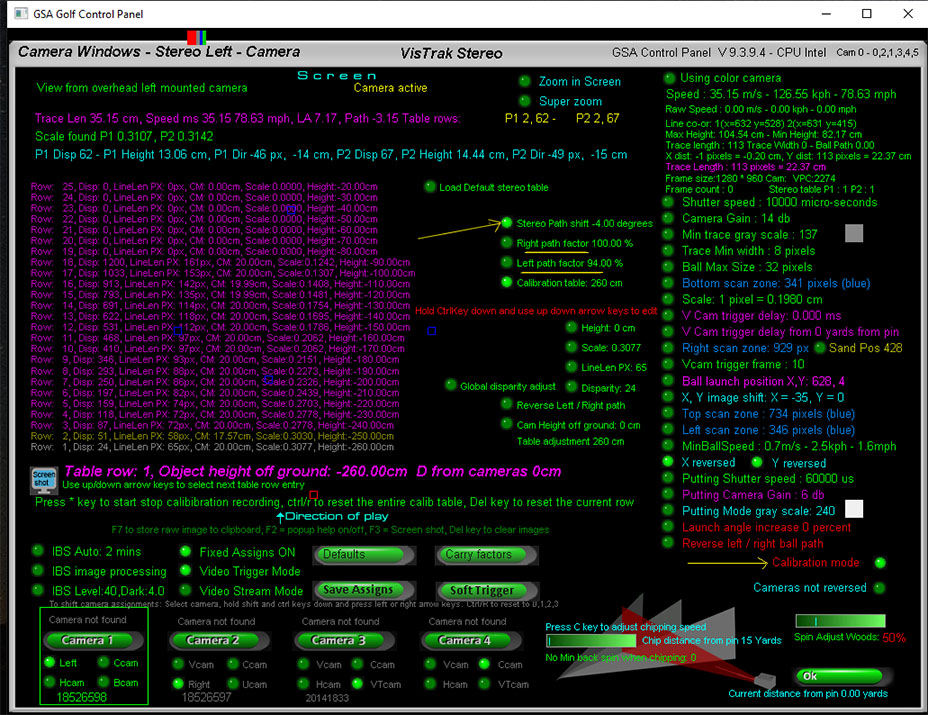Viewport: 928px width, 715px height.
Task: Click the Sand Pos 428 indicator
Action: [820, 348]
